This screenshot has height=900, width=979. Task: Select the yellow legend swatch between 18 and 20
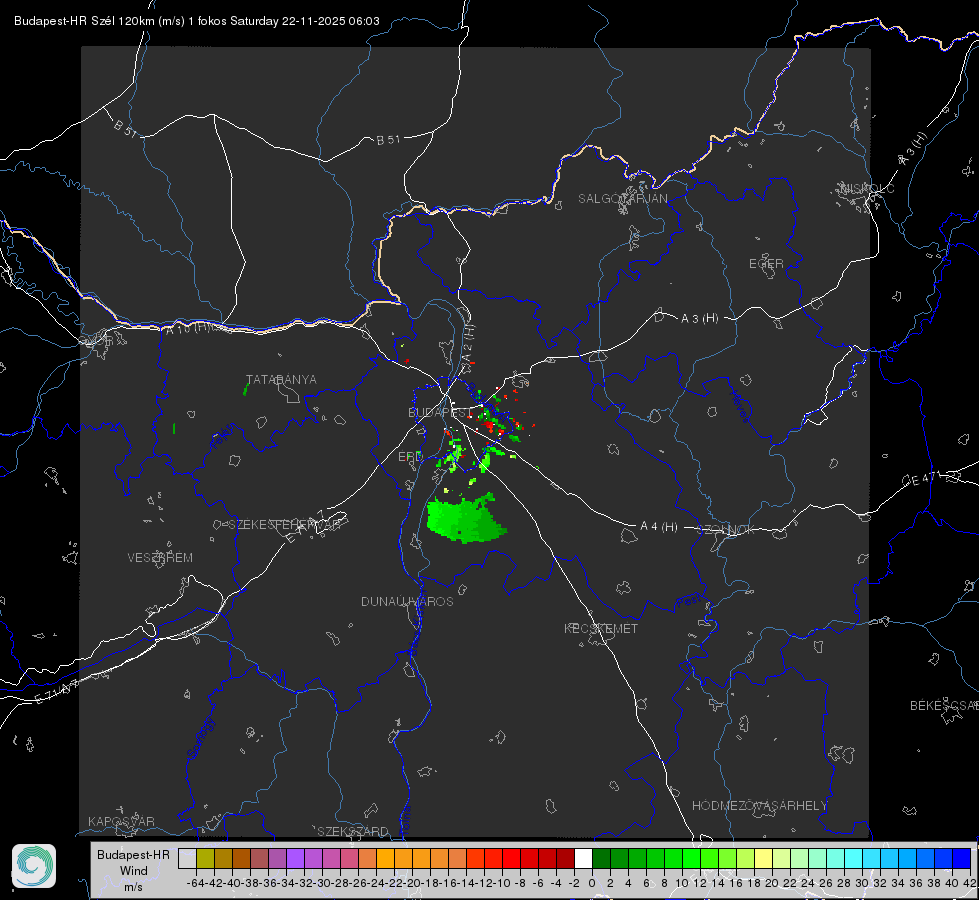763,858
